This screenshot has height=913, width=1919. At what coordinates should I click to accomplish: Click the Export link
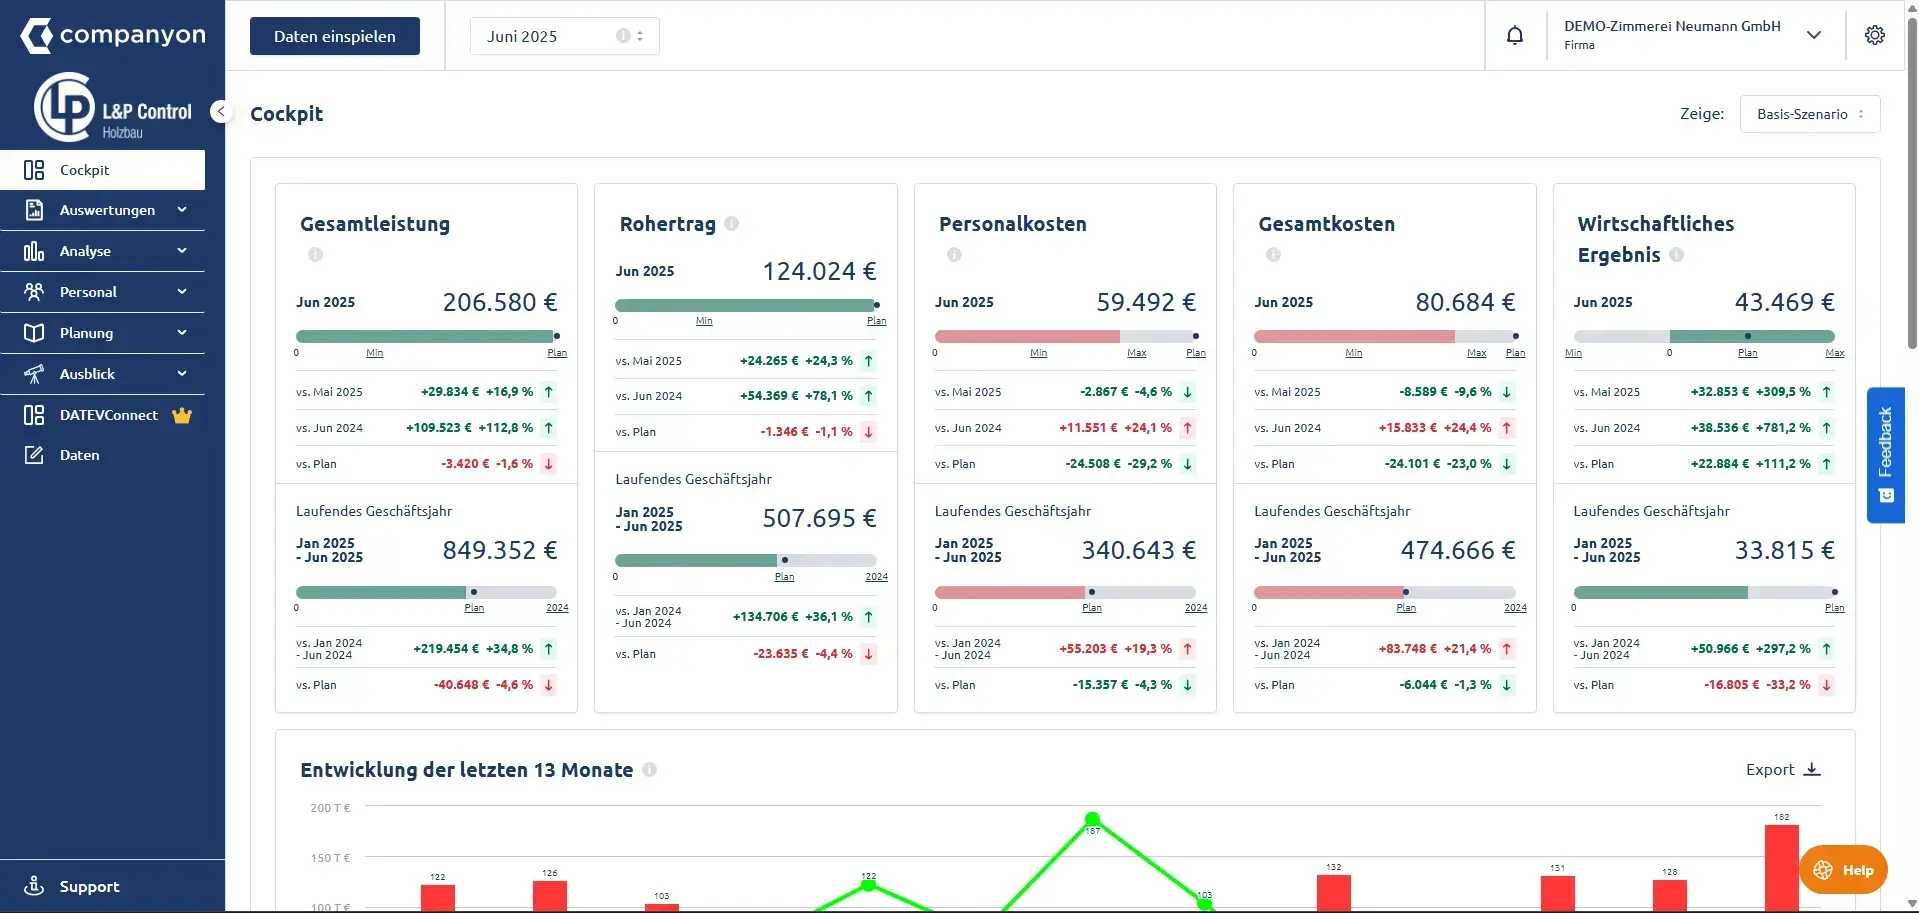[x=1783, y=769]
